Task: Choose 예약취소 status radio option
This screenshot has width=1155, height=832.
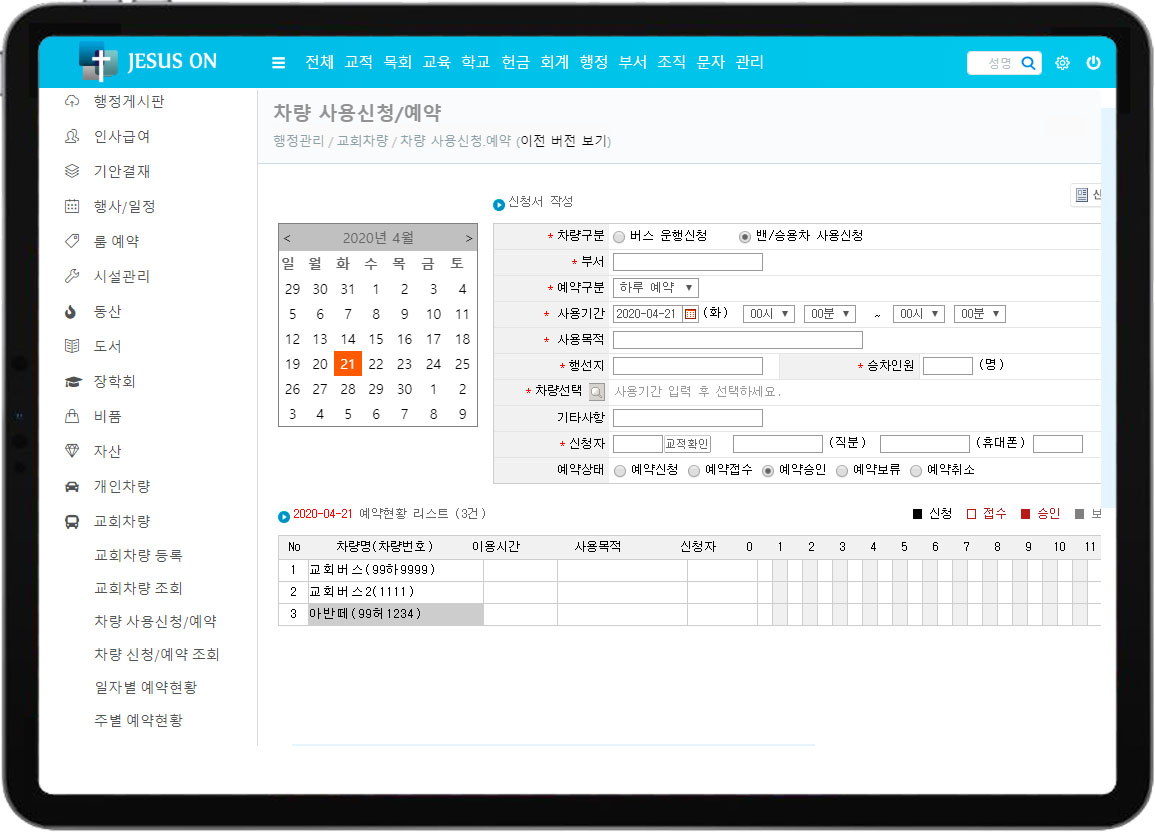Action: pyautogui.click(x=915, y=470)
